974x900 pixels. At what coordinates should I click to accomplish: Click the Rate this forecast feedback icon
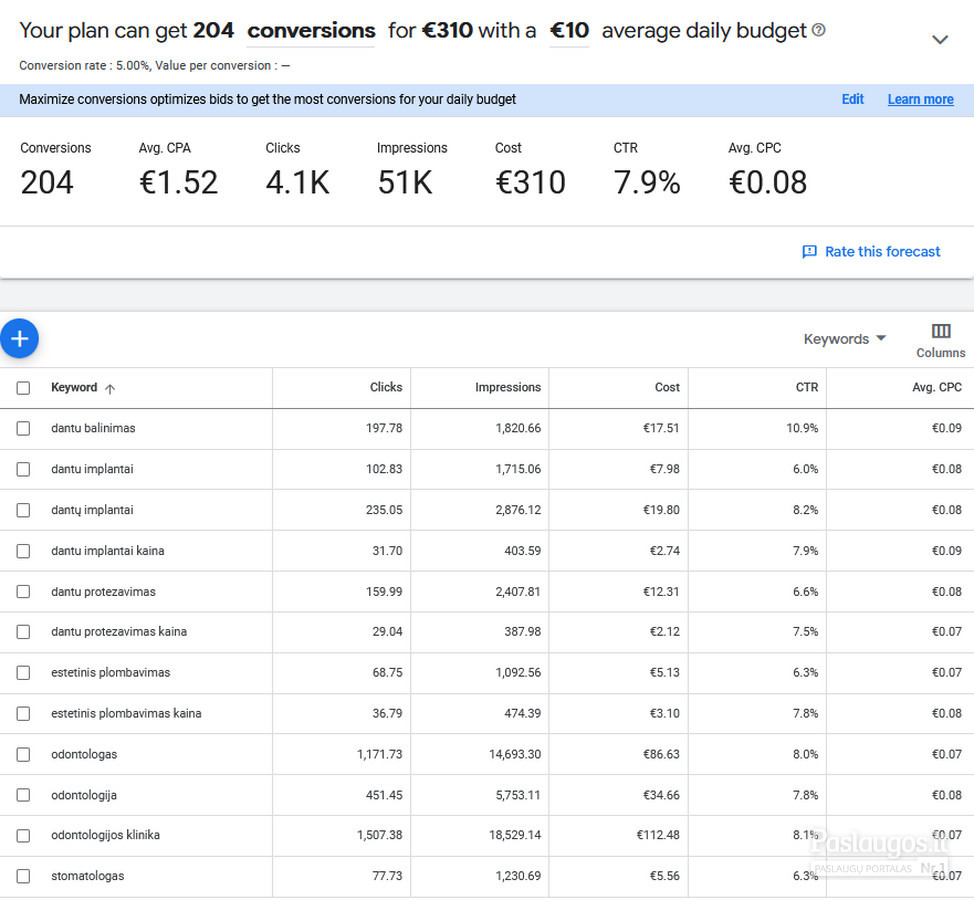[x=809, y=252]
